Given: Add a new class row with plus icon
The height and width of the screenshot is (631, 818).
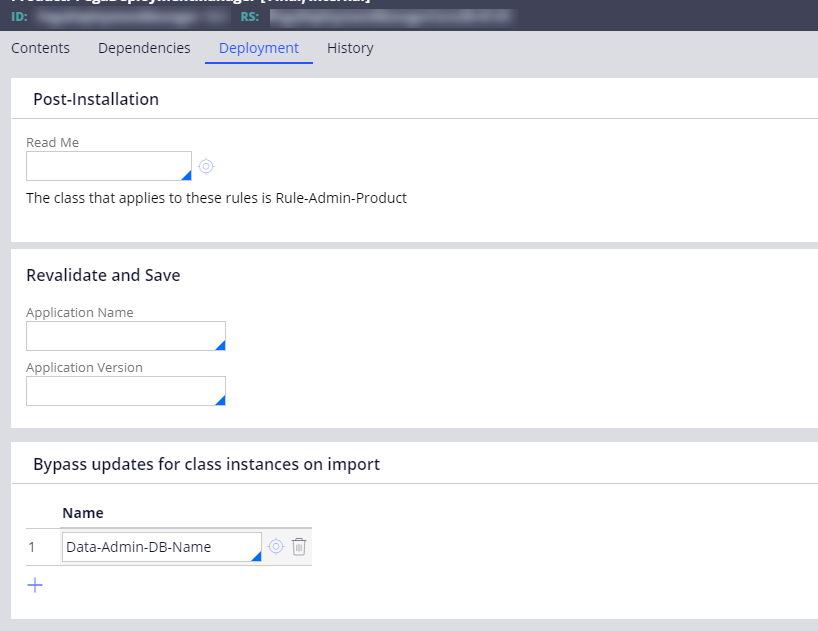Looking at the screenshot, I should coord(35,585).
